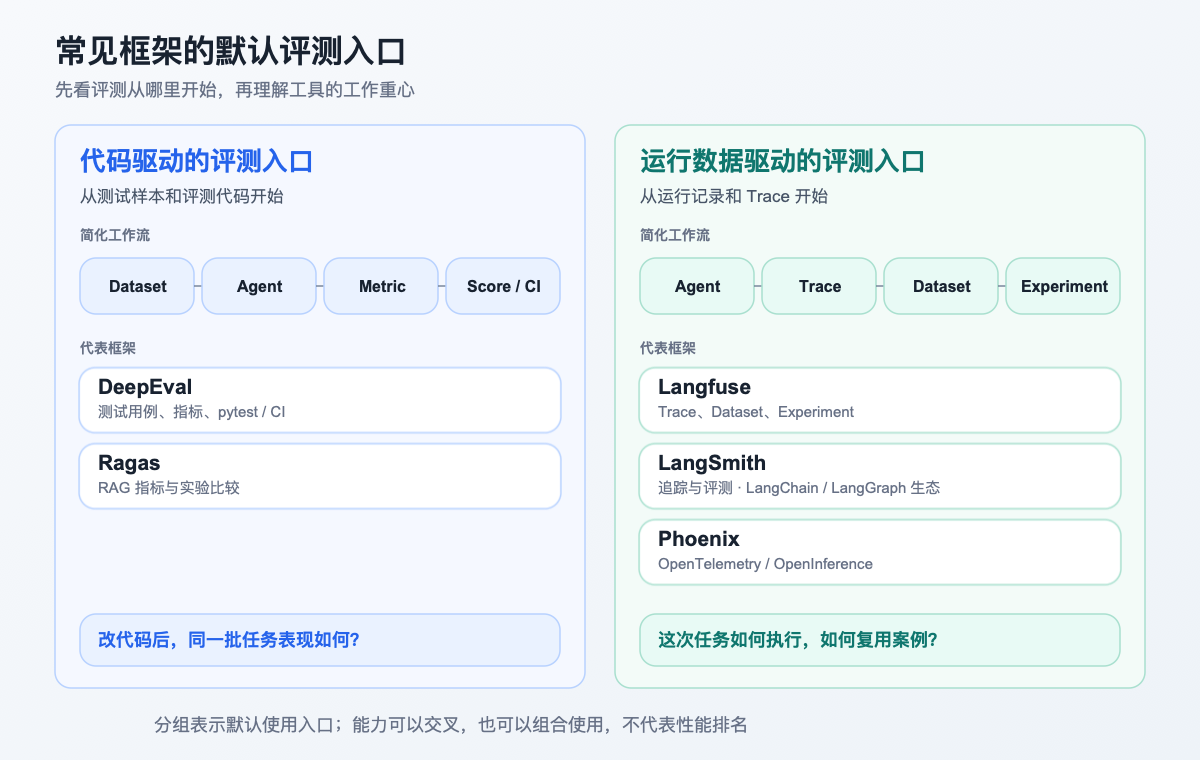Click the 'RAG 指标与实验比较' description

coord(169,488)
